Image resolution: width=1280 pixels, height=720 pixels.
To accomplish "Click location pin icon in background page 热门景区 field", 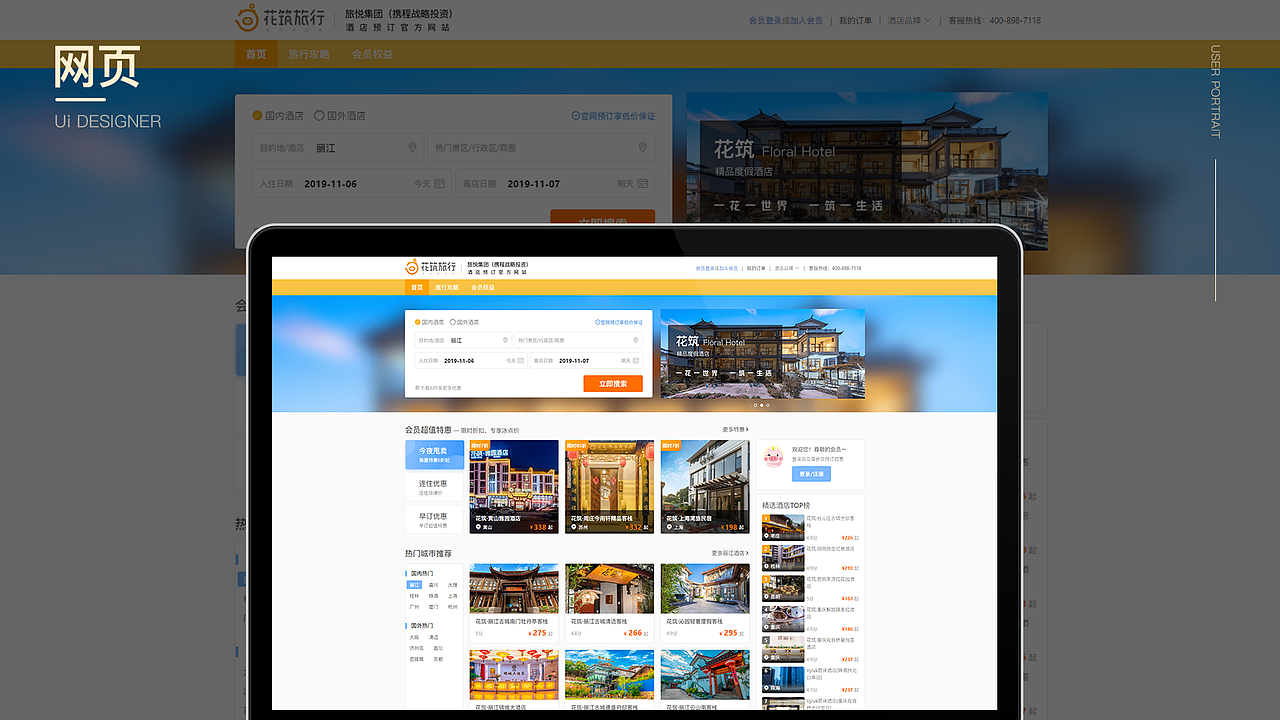I will (643, 148).
